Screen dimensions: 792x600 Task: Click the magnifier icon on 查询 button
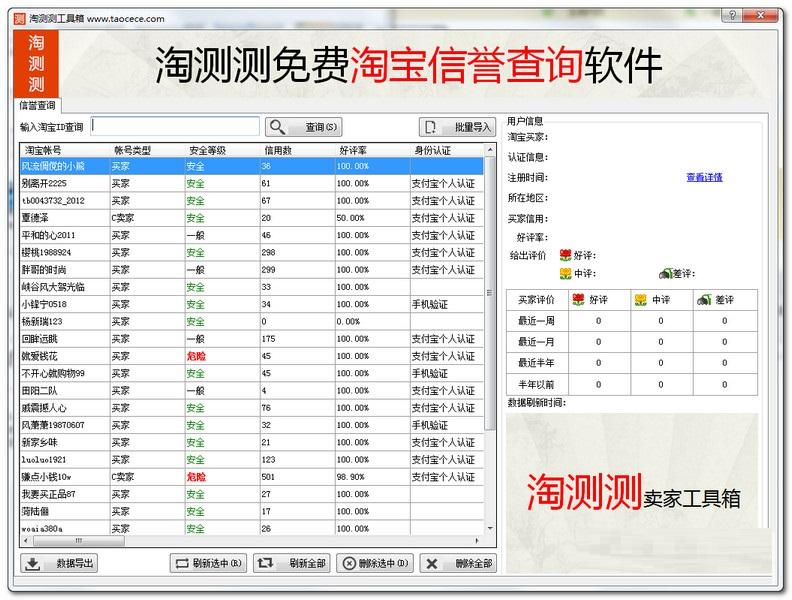click(277, 127)
